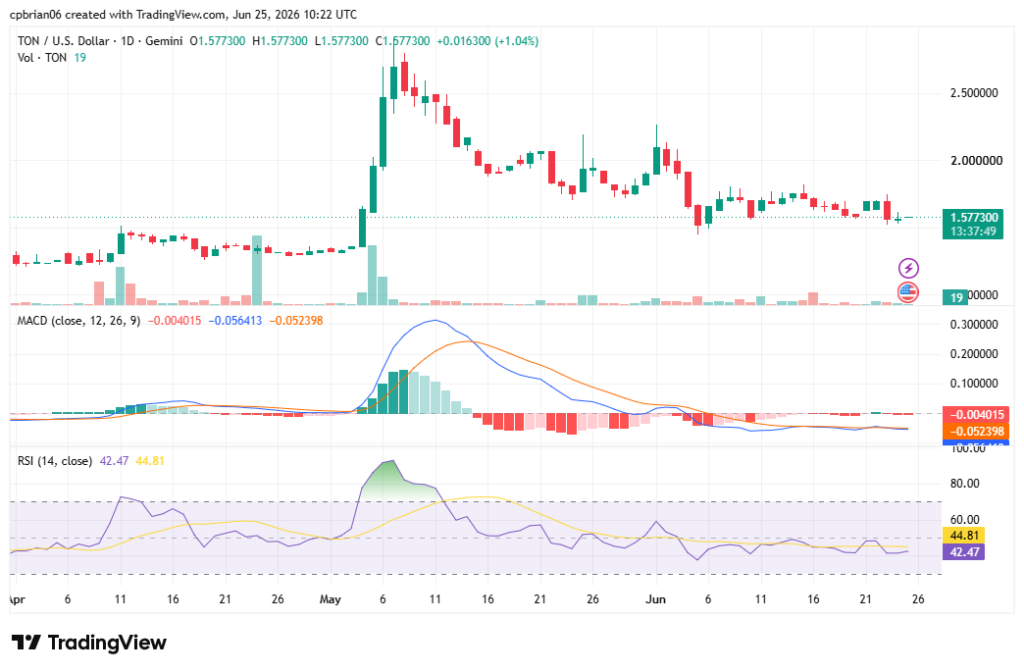Click the +0.016300 (+1.04%) change text

tap(487, 41)
